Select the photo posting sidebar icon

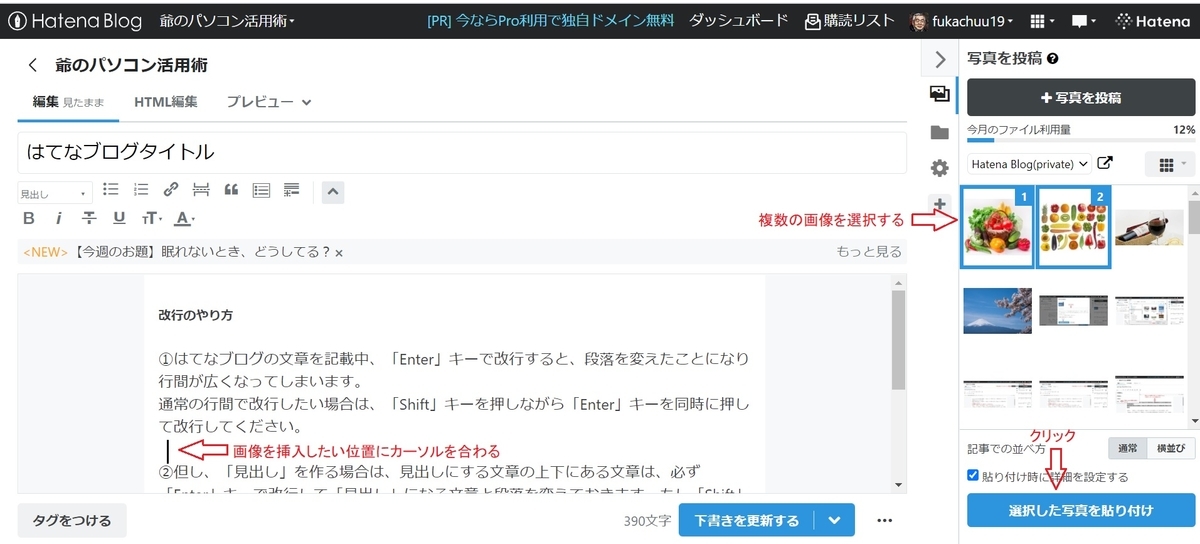coord(939,94)
